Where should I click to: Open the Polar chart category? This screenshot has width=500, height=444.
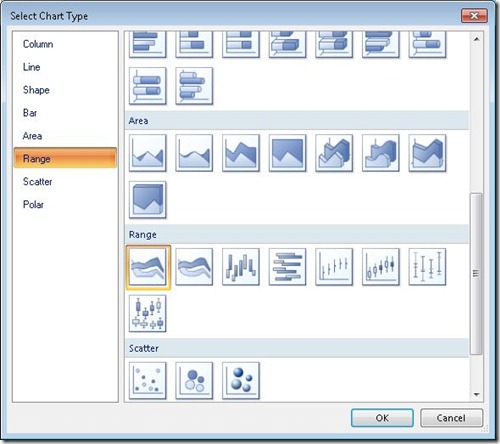(65, 205)
